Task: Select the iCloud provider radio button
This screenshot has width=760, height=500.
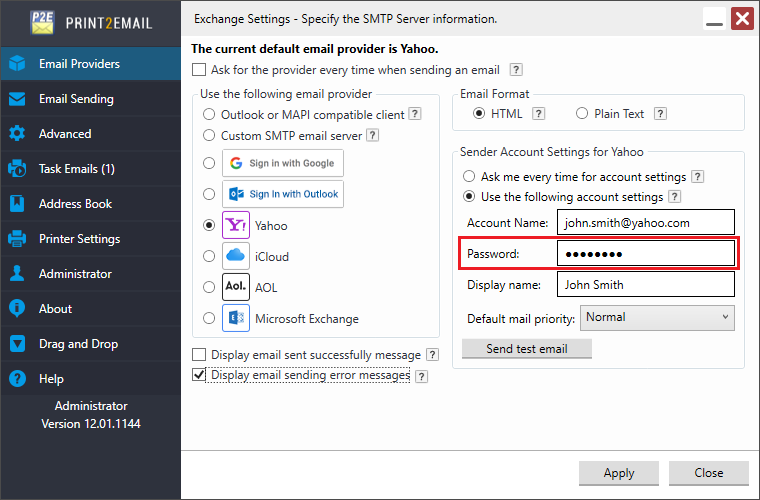Action: (x=209, y=256)
